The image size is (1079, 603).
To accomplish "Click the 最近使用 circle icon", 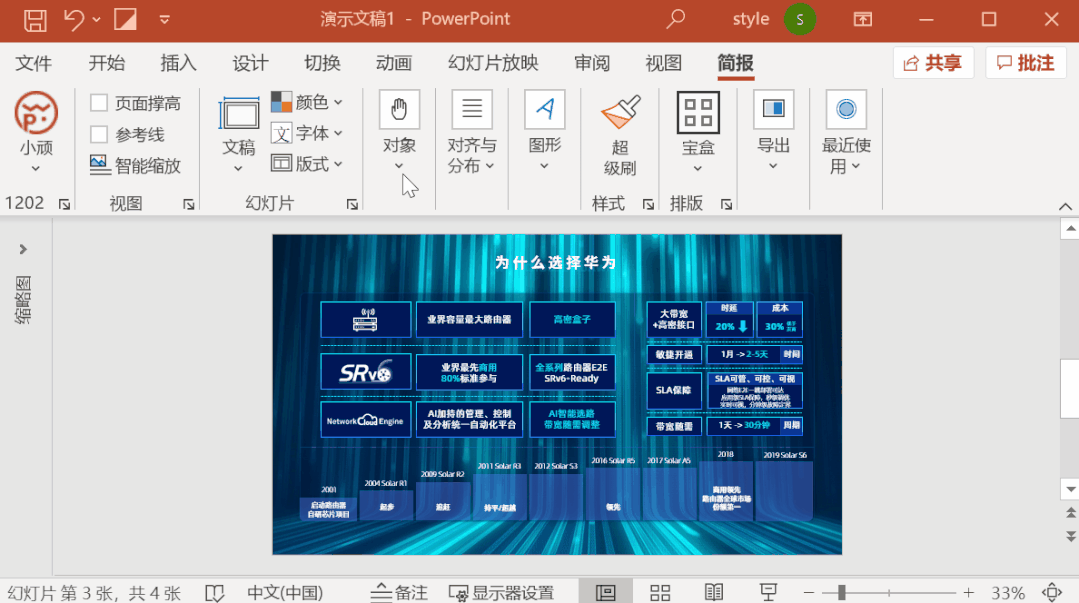I will 846,109.
